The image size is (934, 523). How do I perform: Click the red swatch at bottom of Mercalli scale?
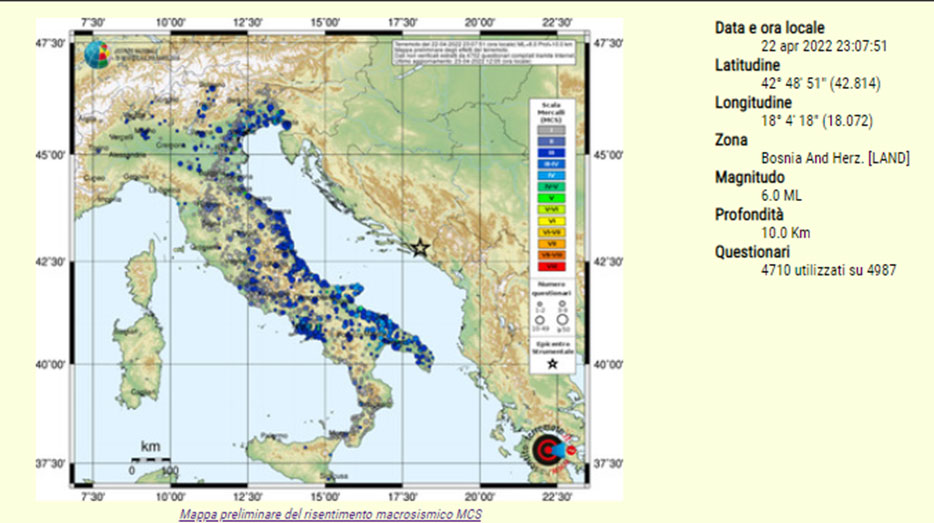coord(551,266)
